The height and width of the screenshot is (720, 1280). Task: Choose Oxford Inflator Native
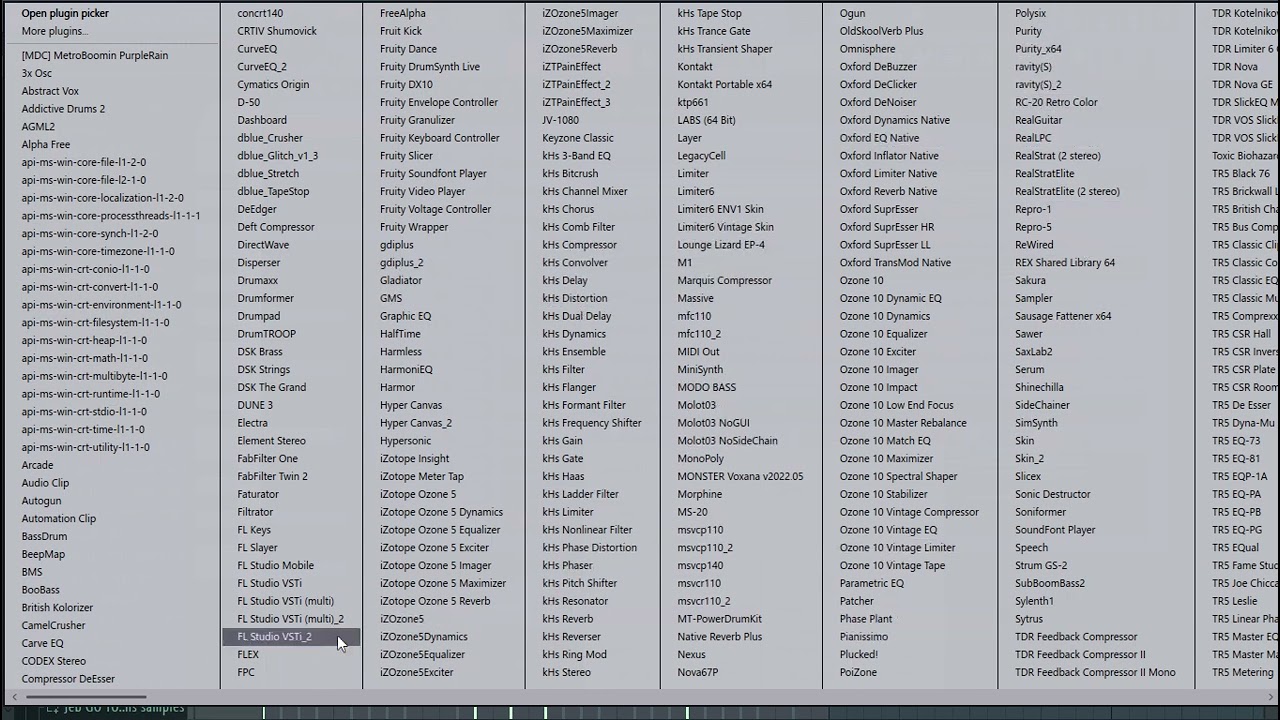pyautogui.click(x=889, y=156)
